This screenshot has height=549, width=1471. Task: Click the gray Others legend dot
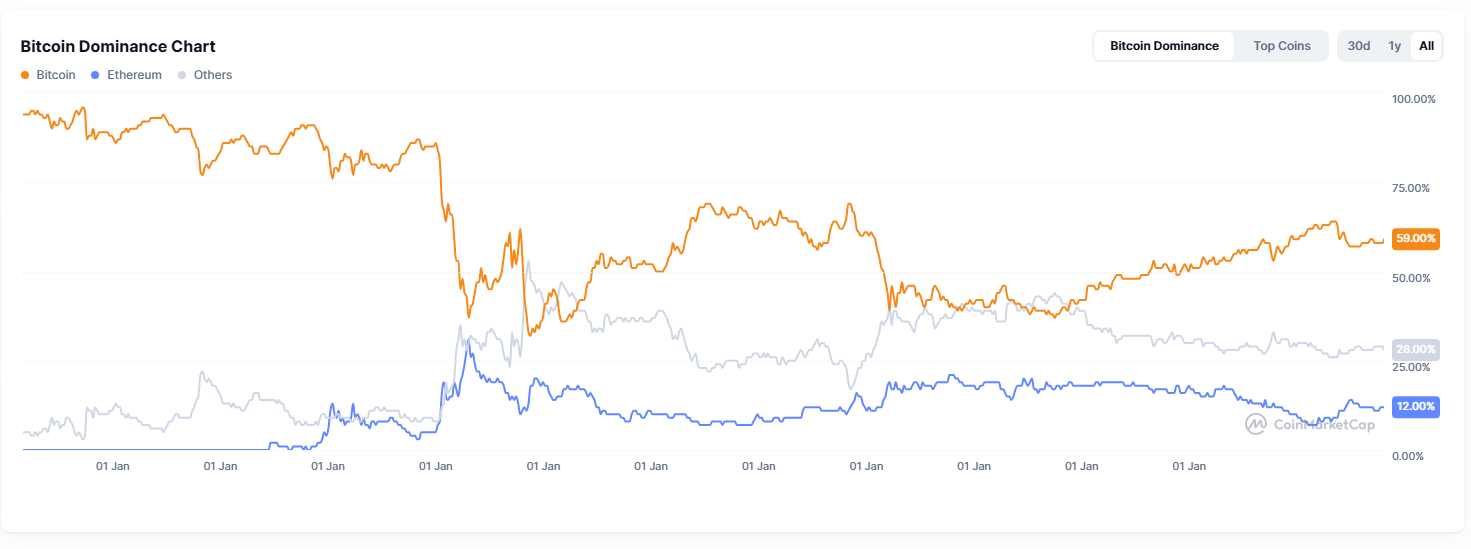(181, 75)
